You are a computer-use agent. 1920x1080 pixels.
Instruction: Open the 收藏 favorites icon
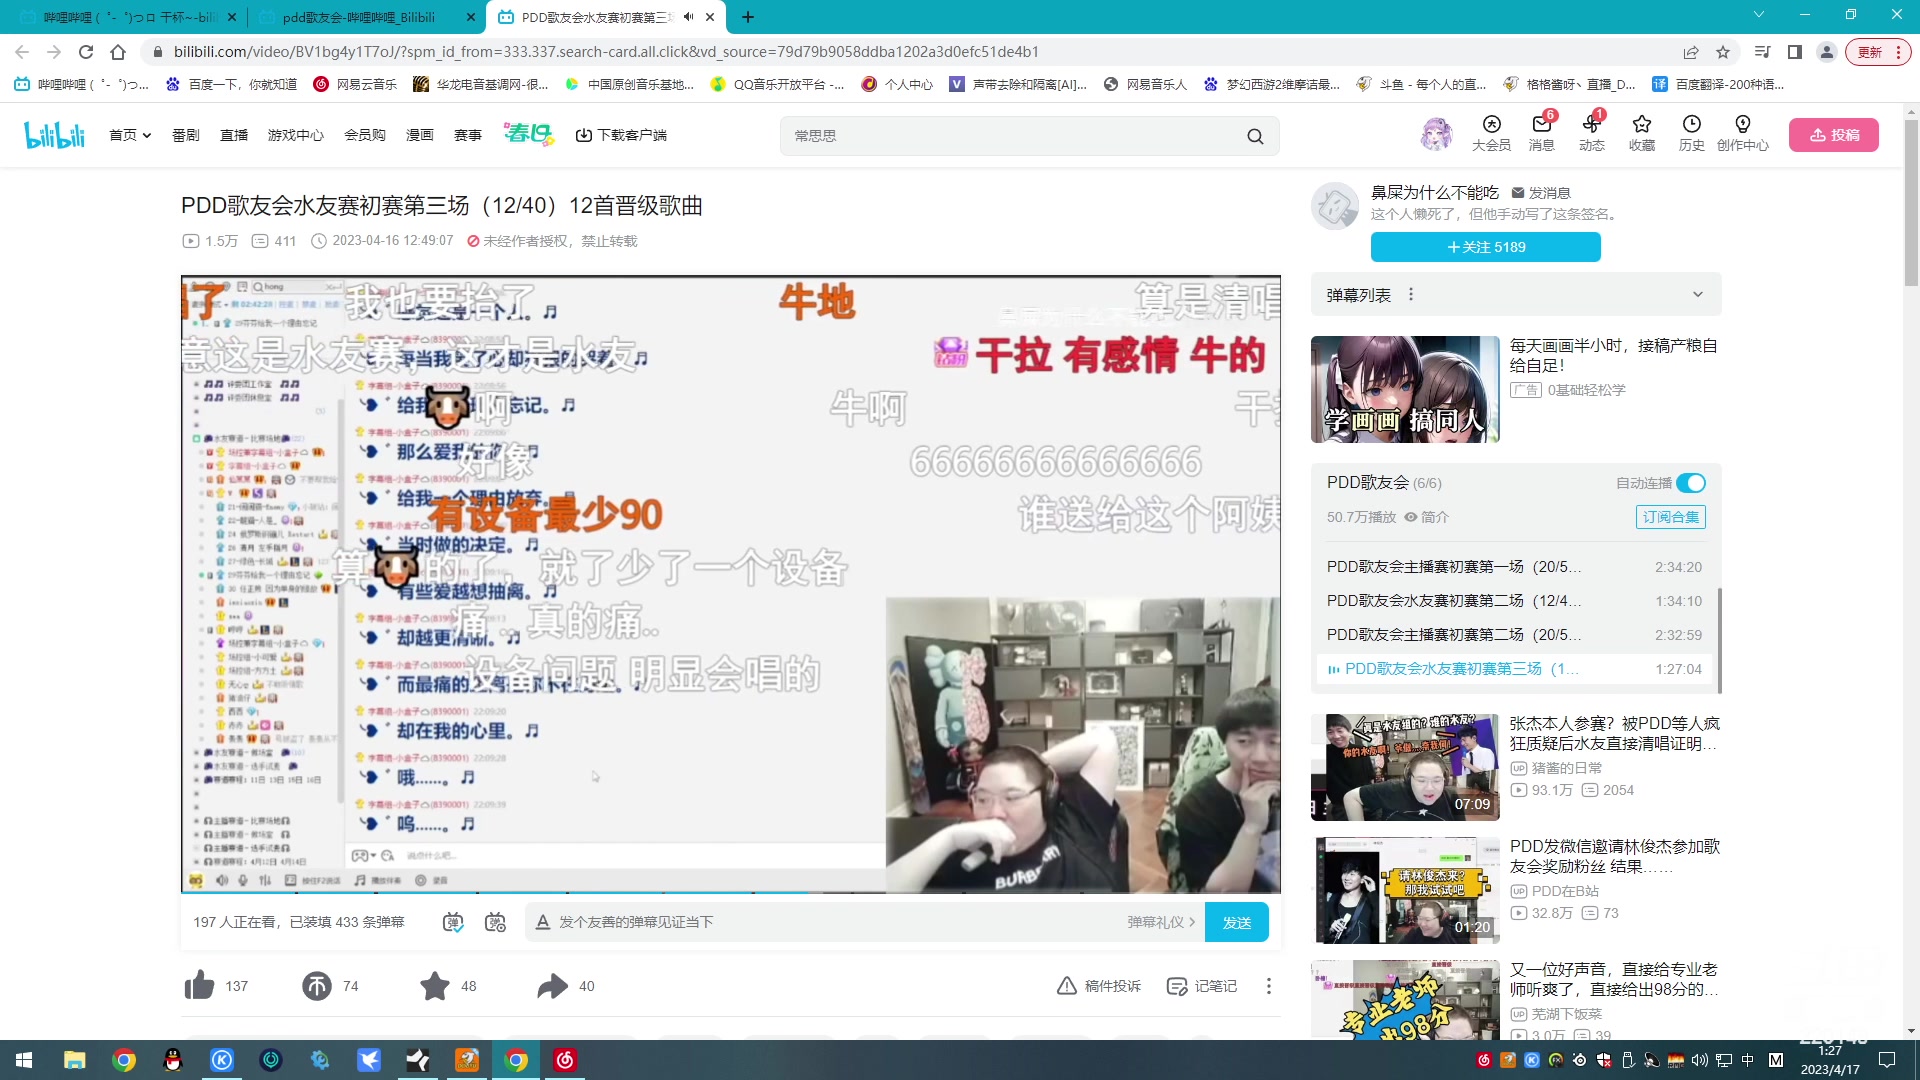tap(1641, 133)
